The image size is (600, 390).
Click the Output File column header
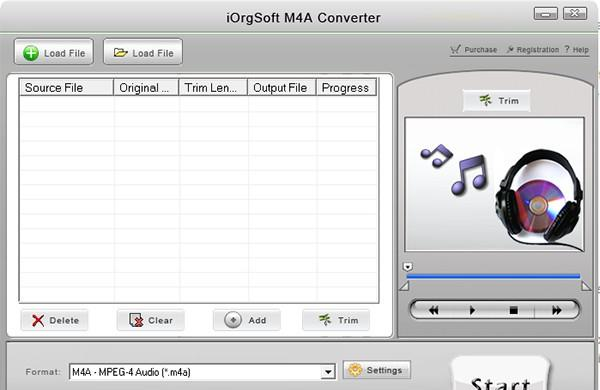click(282, 88)
